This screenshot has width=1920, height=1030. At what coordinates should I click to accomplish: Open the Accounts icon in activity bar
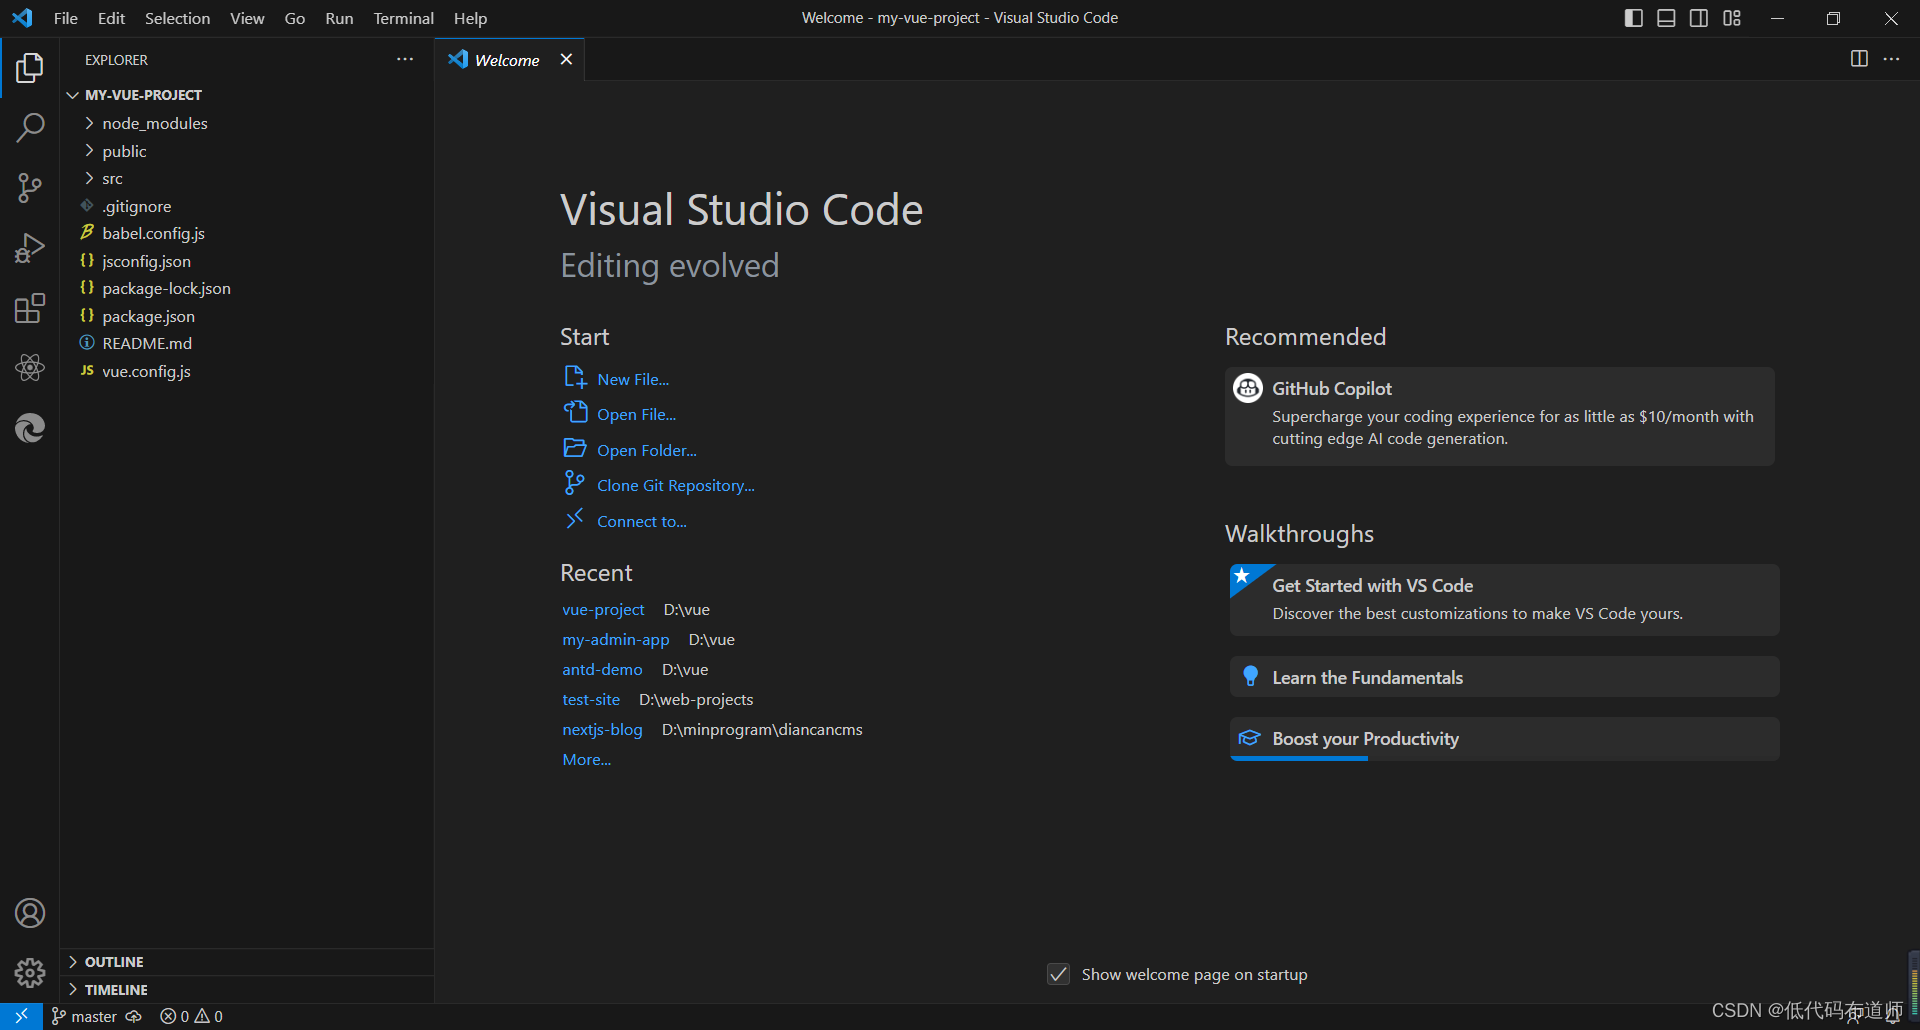click(30, 913)
